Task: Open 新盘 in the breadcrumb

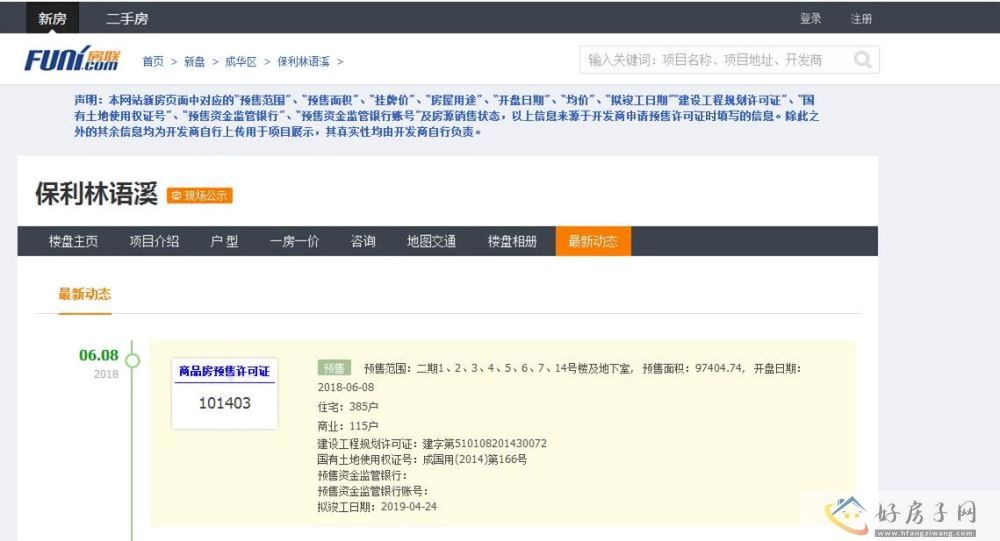Action: click(195, 61)
